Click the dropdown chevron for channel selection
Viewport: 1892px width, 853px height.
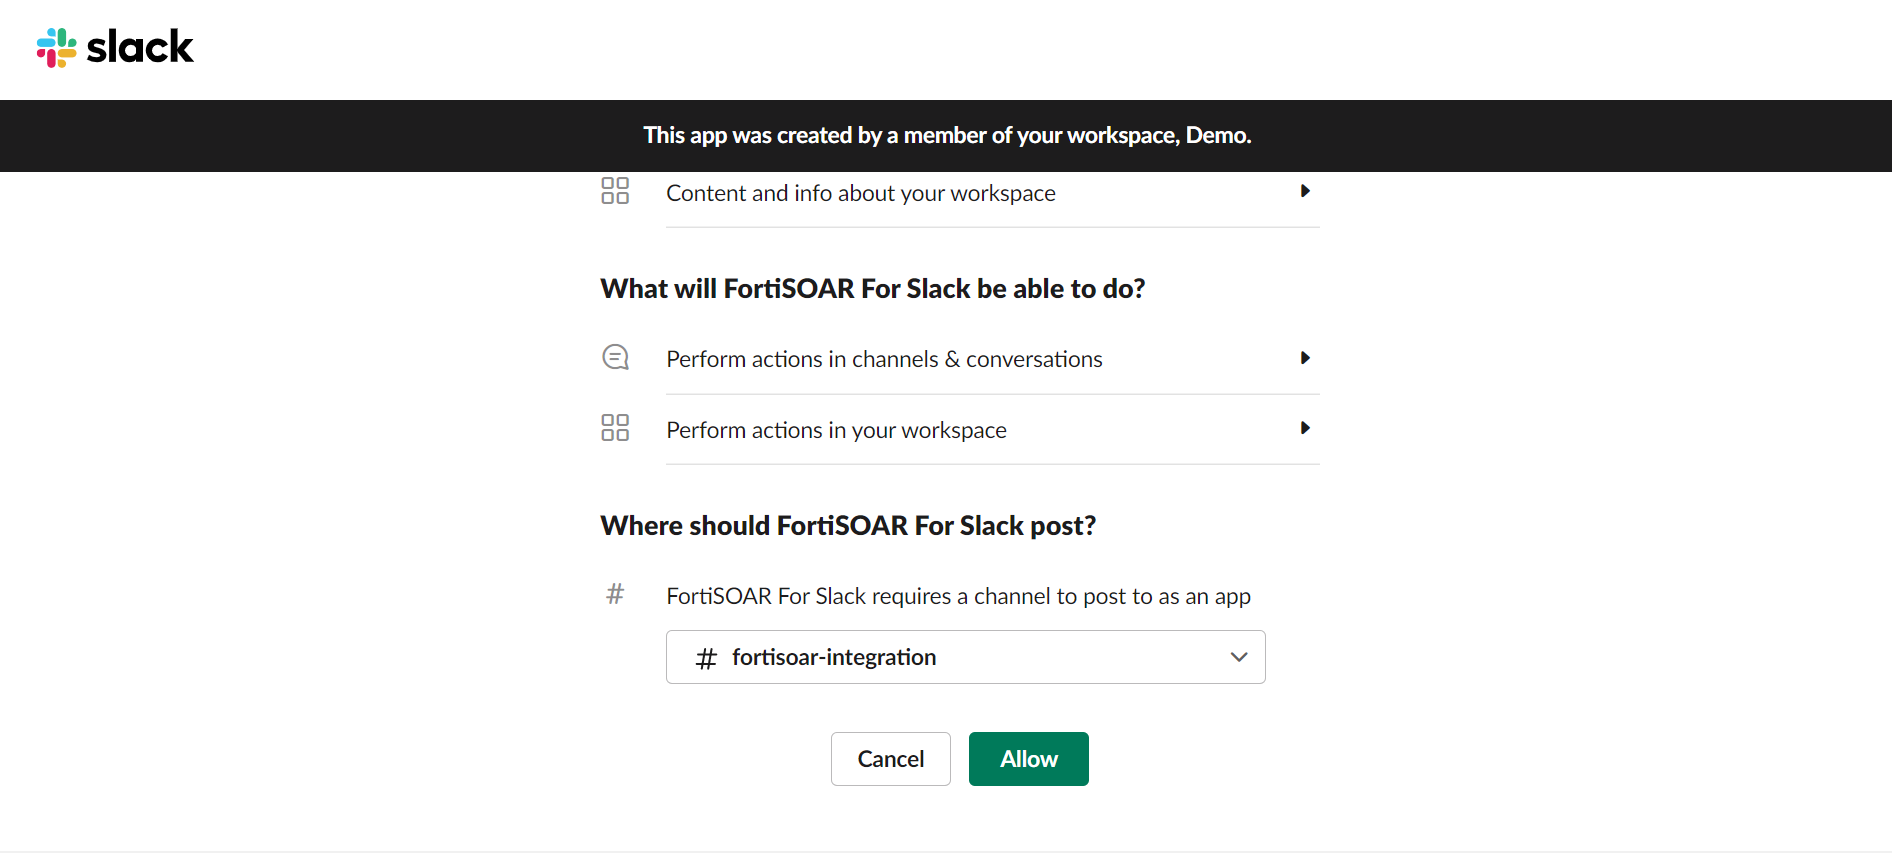coord(1239,657)
